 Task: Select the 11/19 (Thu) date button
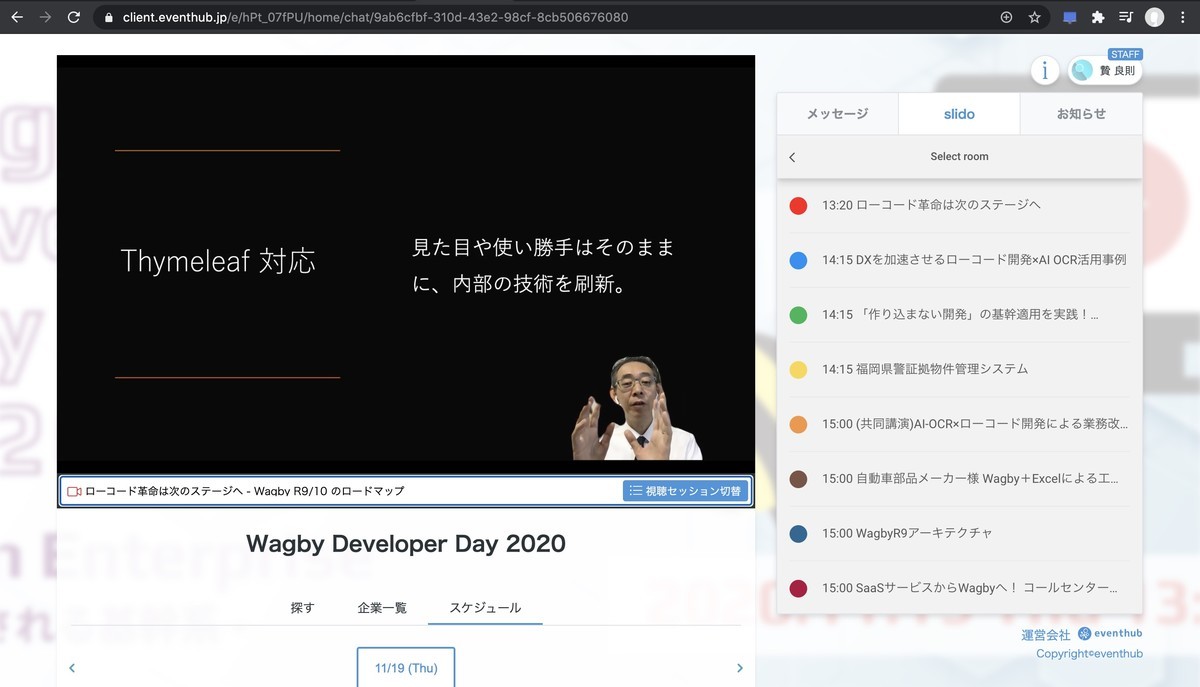point(406,668)
